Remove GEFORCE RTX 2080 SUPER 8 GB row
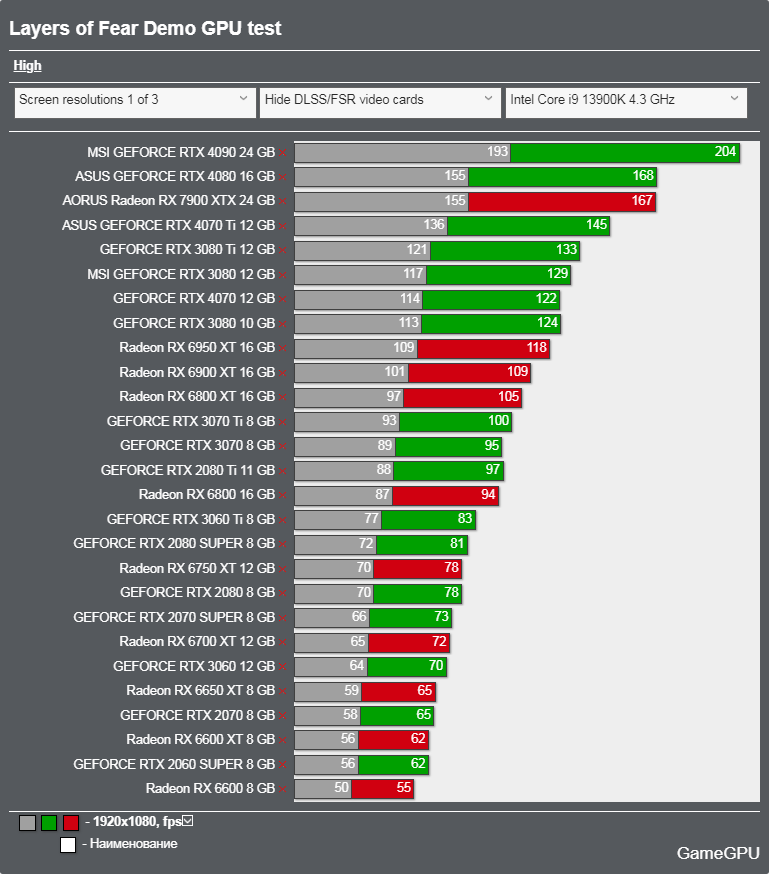 (283, 545)
